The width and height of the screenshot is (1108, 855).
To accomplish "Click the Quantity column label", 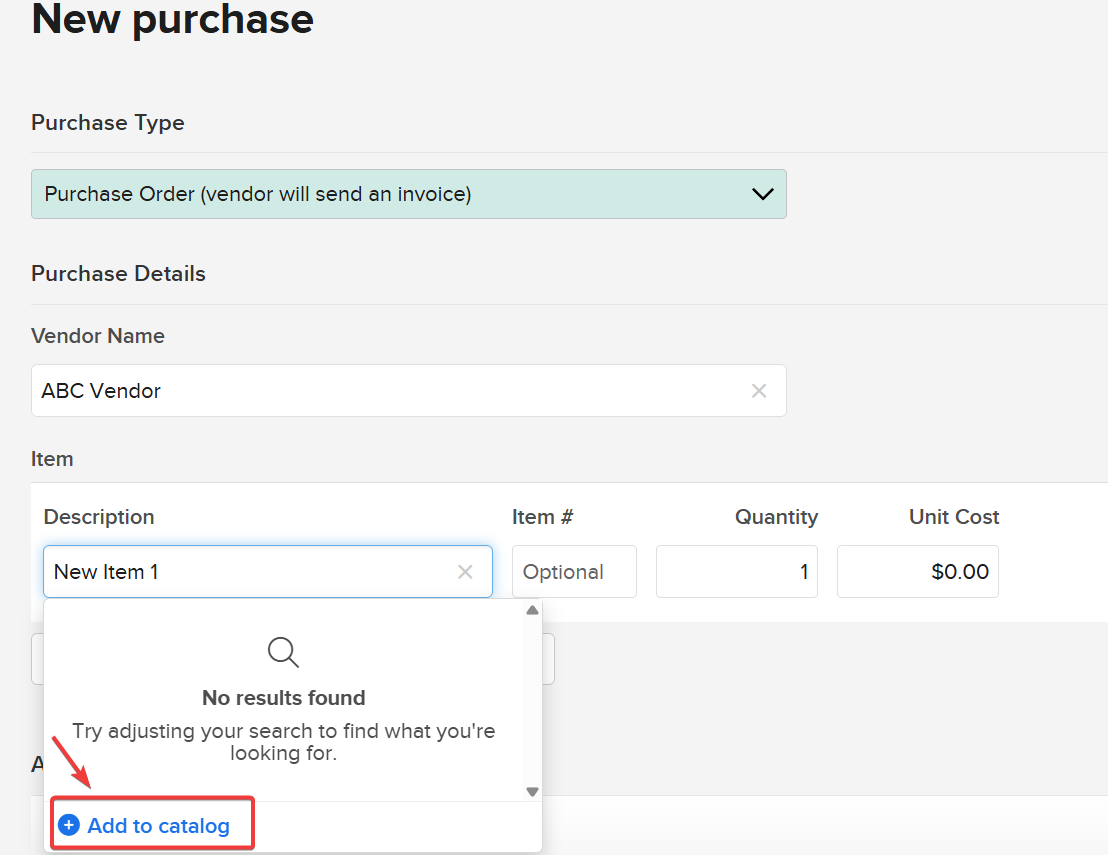I will click(x=776, y=517).
